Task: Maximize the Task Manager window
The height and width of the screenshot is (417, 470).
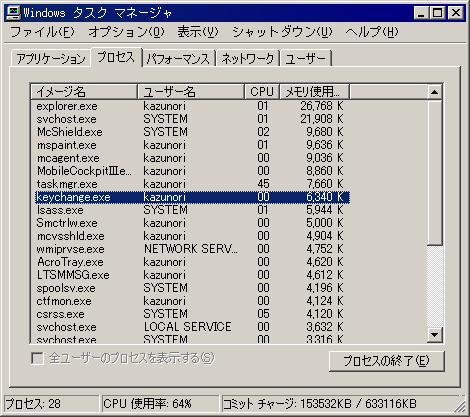Action: click(438, 13)
